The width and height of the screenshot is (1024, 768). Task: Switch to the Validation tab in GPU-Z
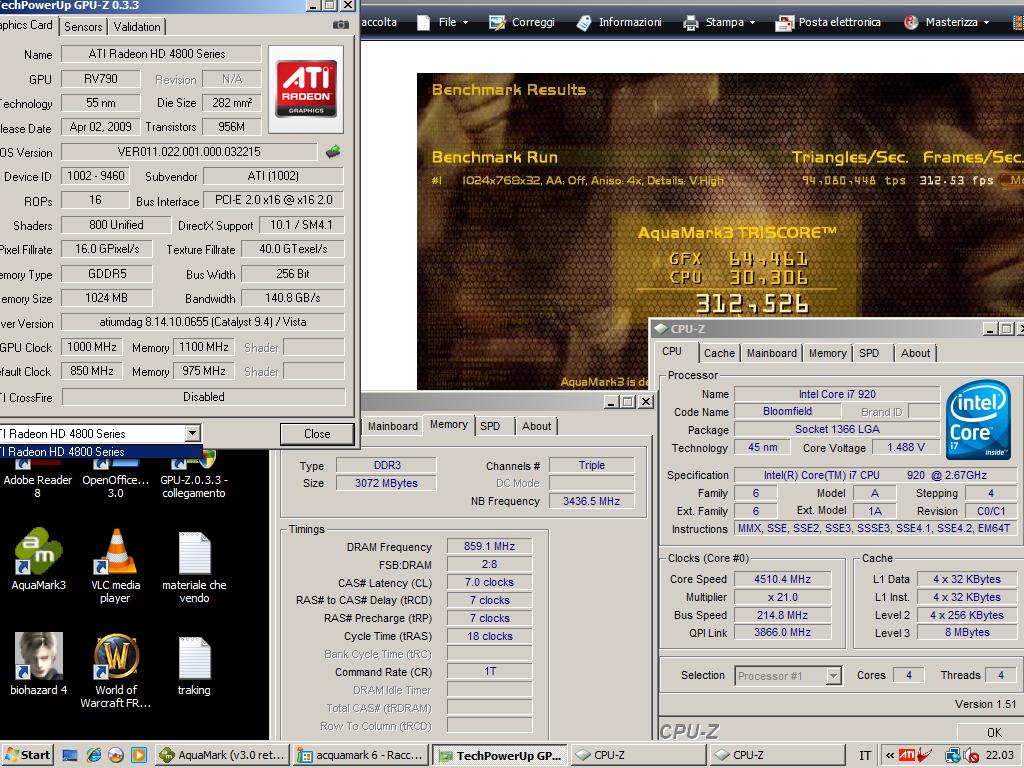[136, 27]
